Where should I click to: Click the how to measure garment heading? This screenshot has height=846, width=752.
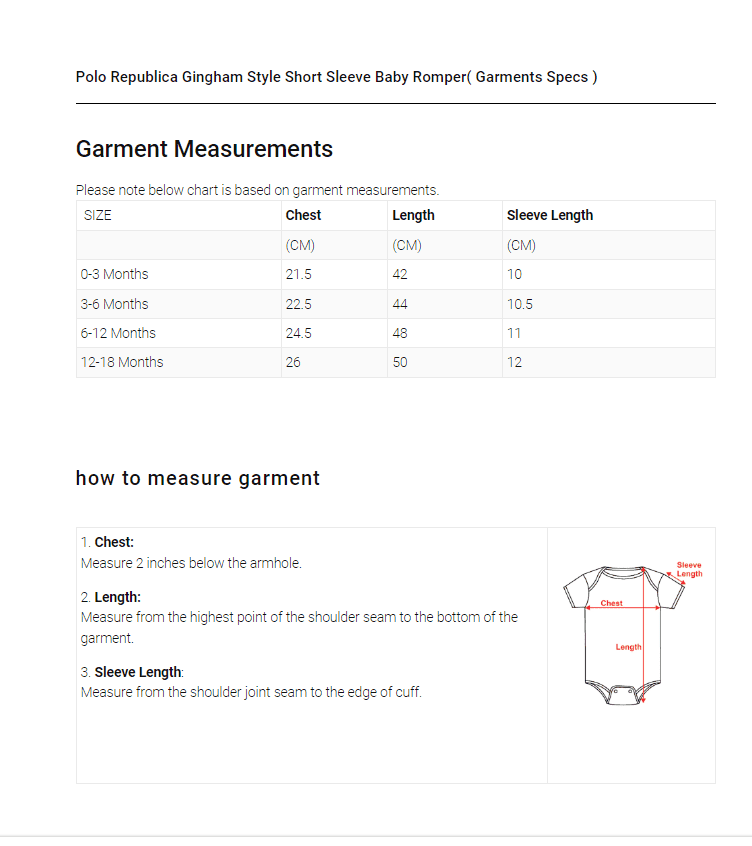(x=198, y=478)
